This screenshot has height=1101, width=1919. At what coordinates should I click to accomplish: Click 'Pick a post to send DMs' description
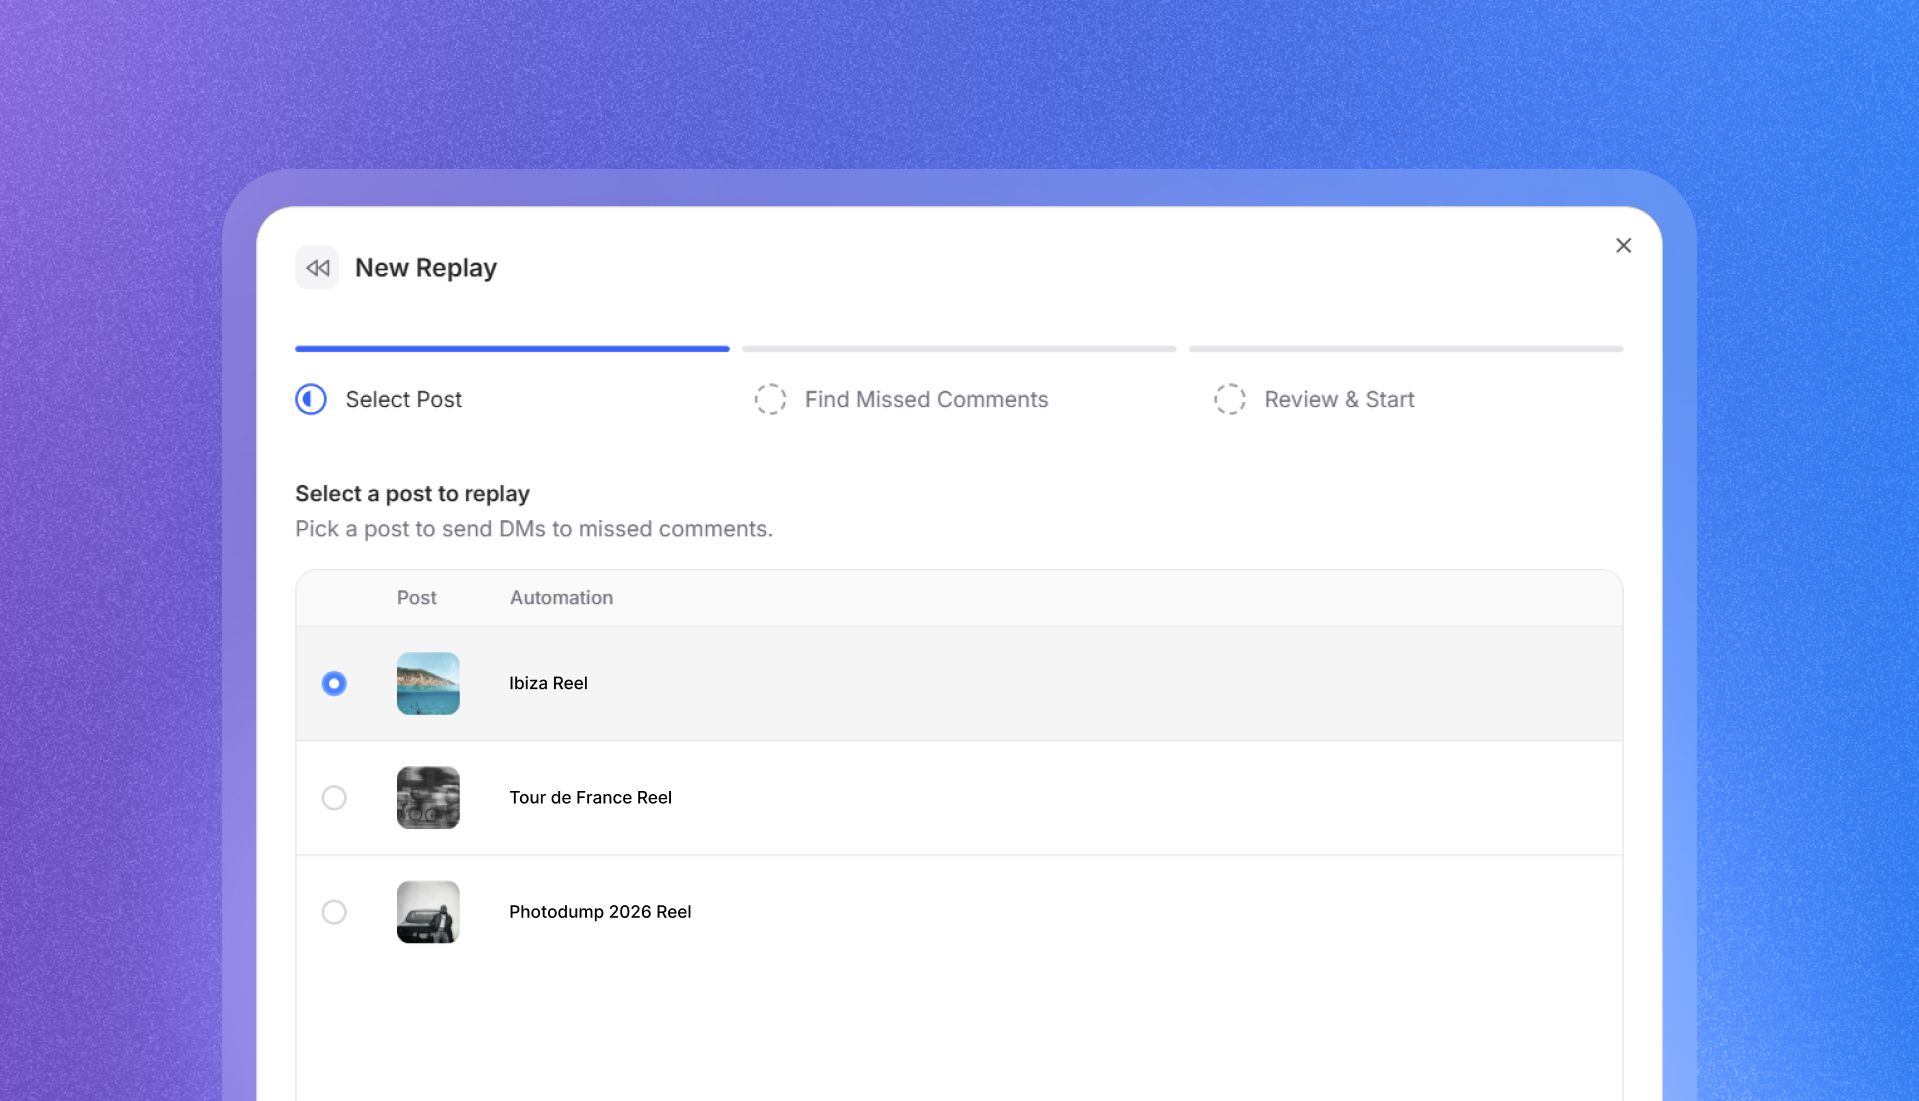[534, 528]
